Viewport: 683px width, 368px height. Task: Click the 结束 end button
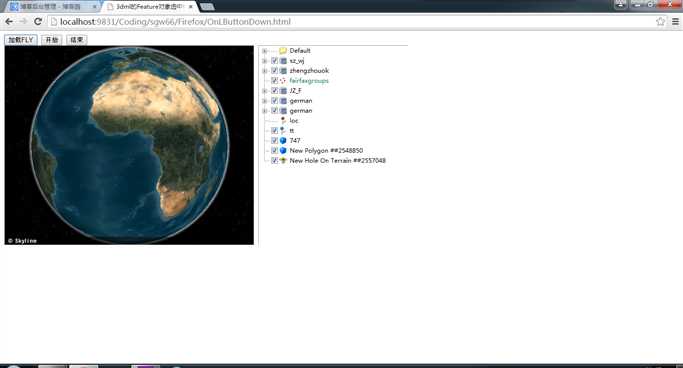tap(77, 40)
